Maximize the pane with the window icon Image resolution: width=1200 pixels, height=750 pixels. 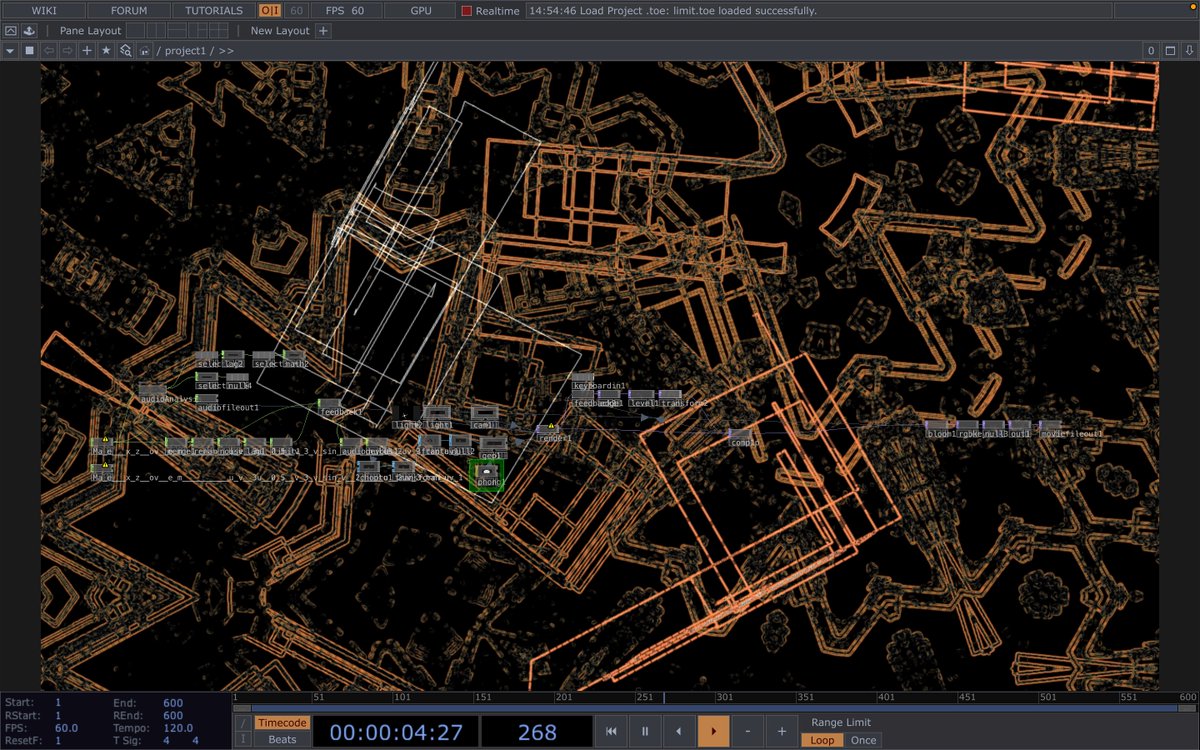[x=1171, y=50]
